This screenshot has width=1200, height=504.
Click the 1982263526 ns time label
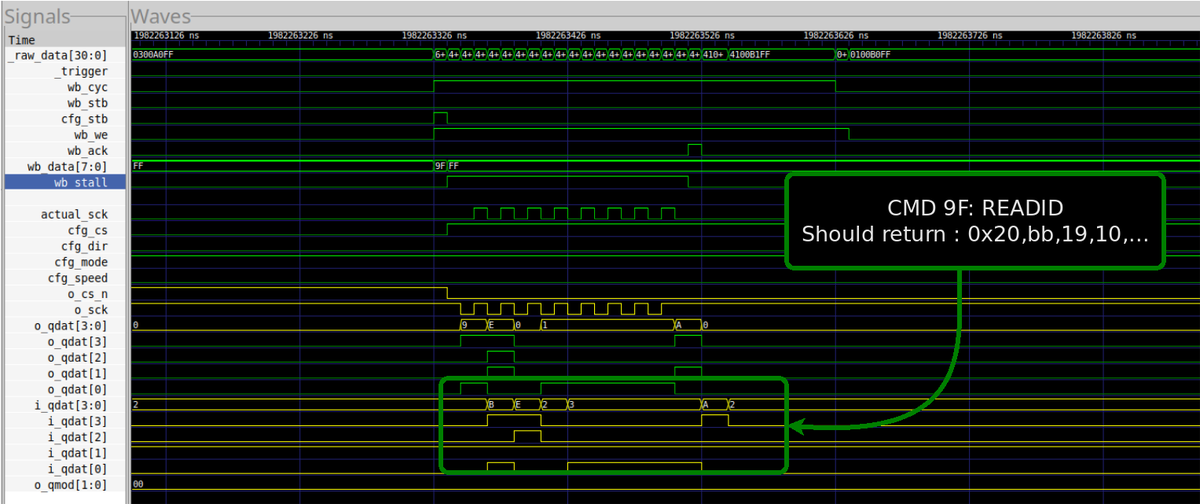(x=703, y=35)
